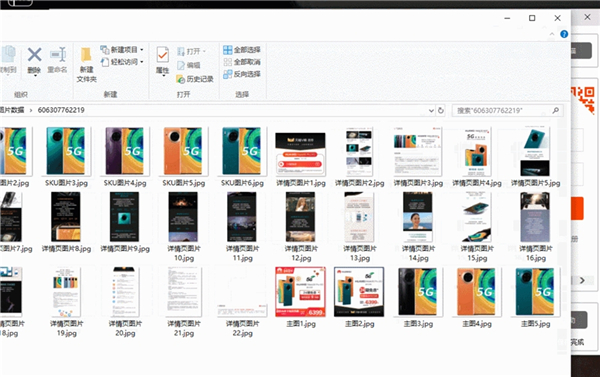Click the Rename (重命名) icon
This screenshot has height=377, width=600.
[57, 60]
